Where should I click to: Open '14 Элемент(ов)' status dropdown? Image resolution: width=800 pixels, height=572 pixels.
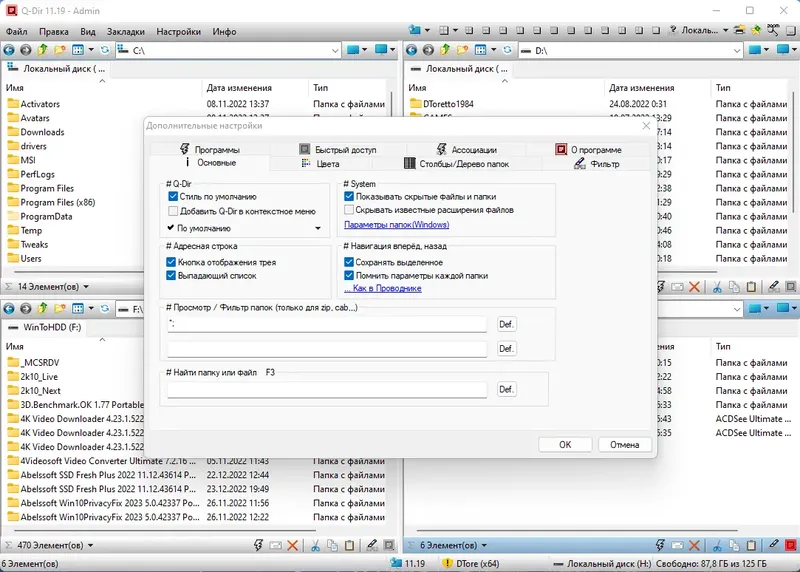point(86,287)
